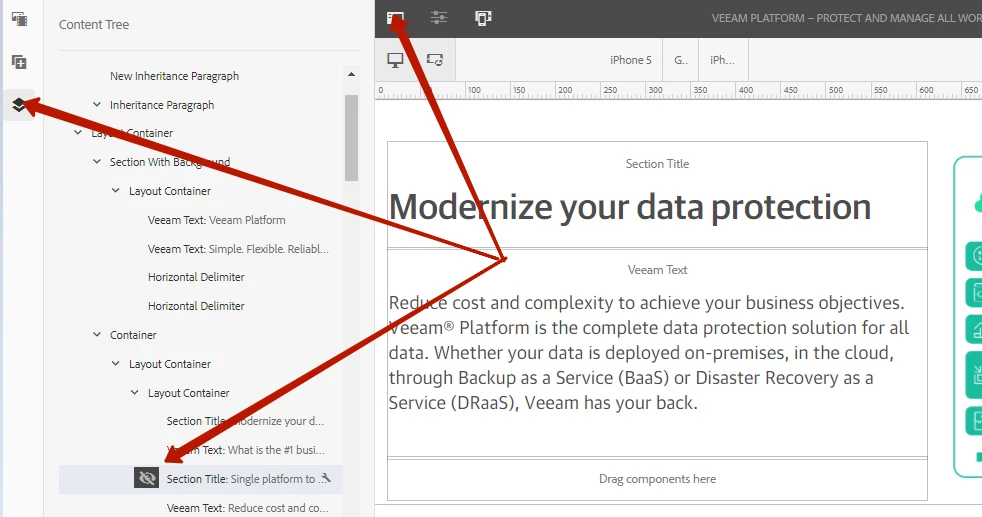Viewport: 982px width, 517px height.
Task: Select the first Horizontal Delimiter item
Action: coord(196,277)
